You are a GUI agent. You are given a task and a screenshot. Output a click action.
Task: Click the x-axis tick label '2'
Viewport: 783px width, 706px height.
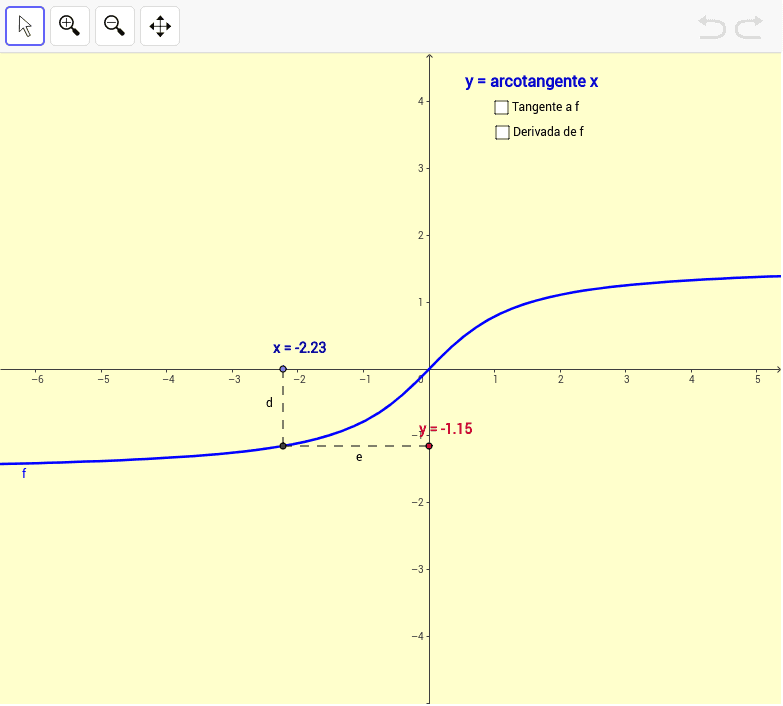561,379
